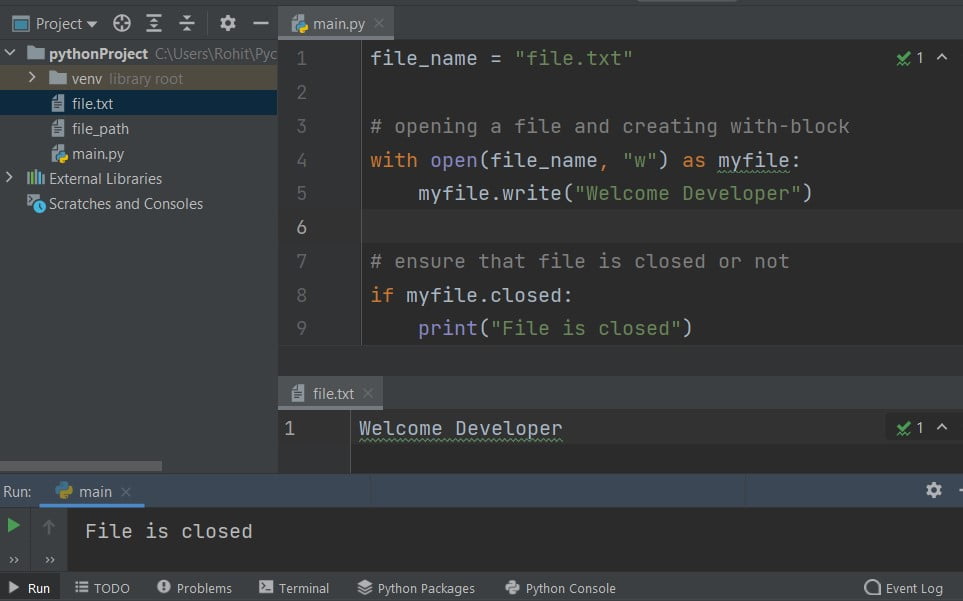The width and height of the screenshot is (963, 601).
Task: Expand the External Libraries node
Action: point(8,178)
